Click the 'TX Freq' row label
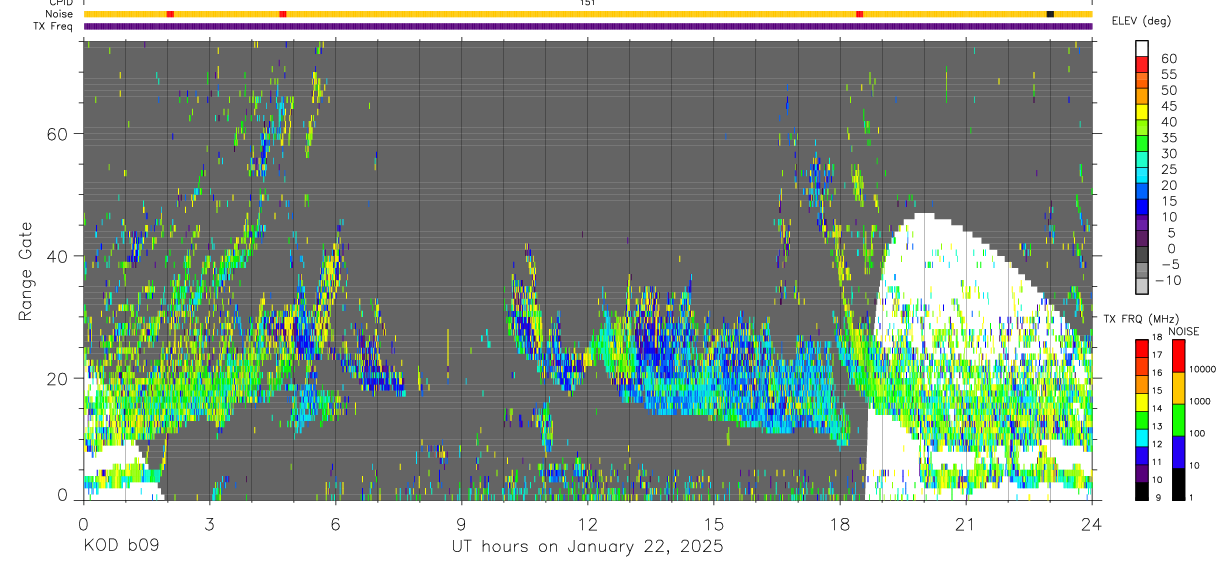 51,26
